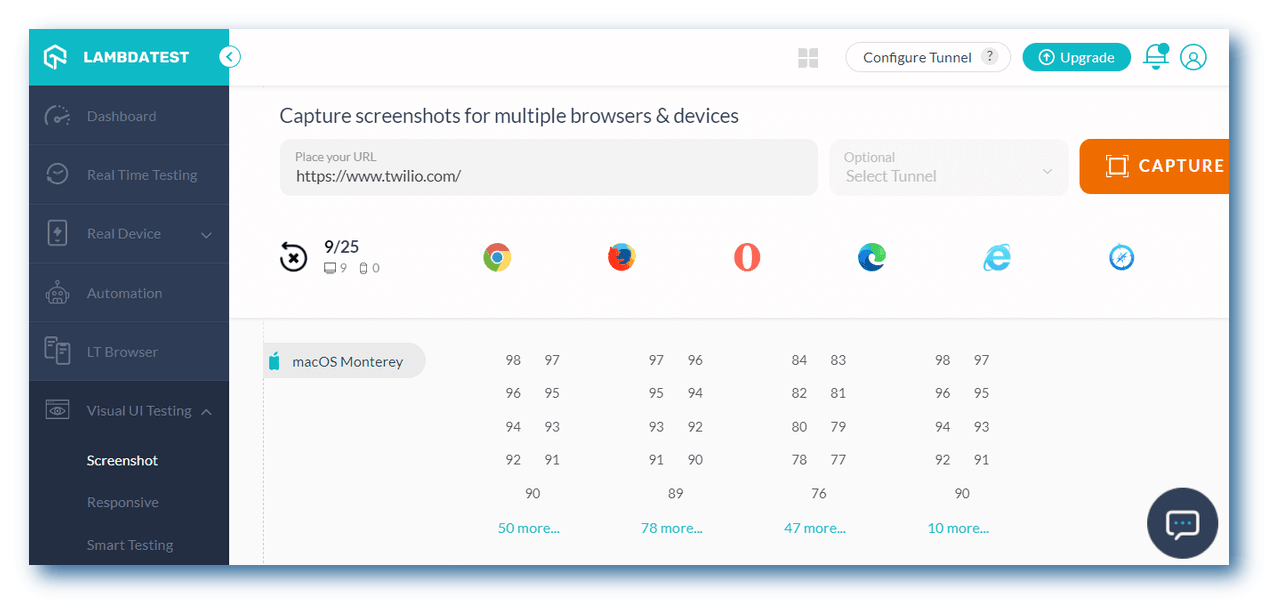Toggle Edge version 98
Viewport: 1278px width, 614px height.
[942, 360]
